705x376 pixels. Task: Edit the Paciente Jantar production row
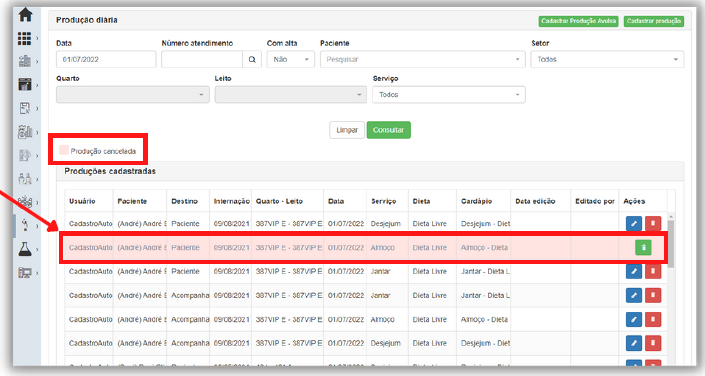click(x=634, y=271)
